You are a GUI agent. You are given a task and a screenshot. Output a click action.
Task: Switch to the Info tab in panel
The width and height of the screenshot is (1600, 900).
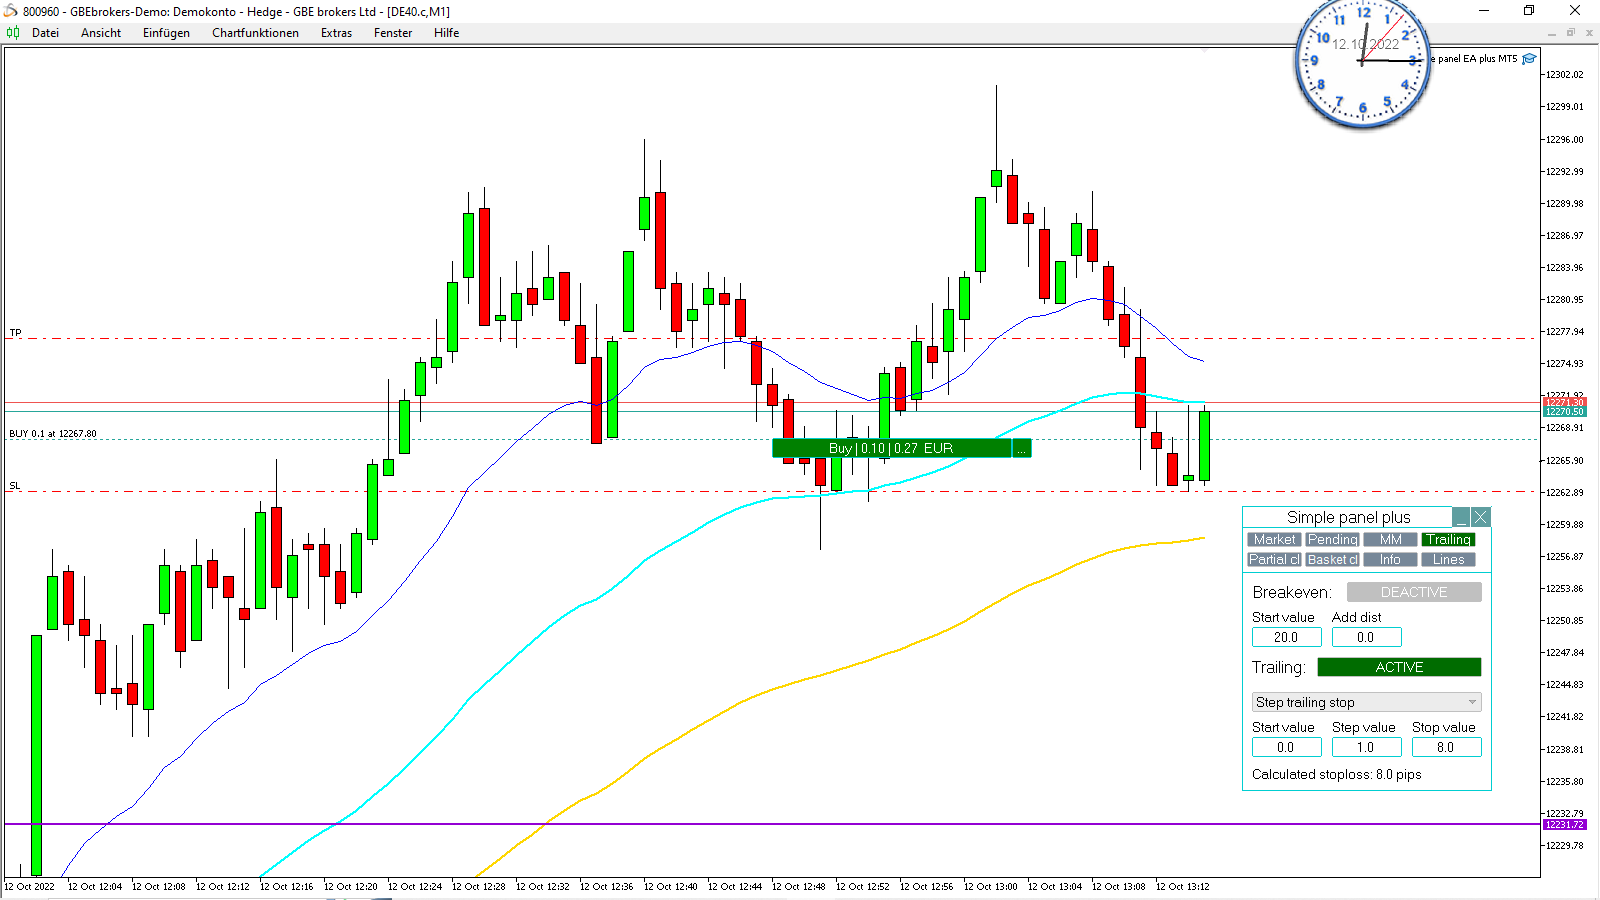click(x=1390, y=559)
